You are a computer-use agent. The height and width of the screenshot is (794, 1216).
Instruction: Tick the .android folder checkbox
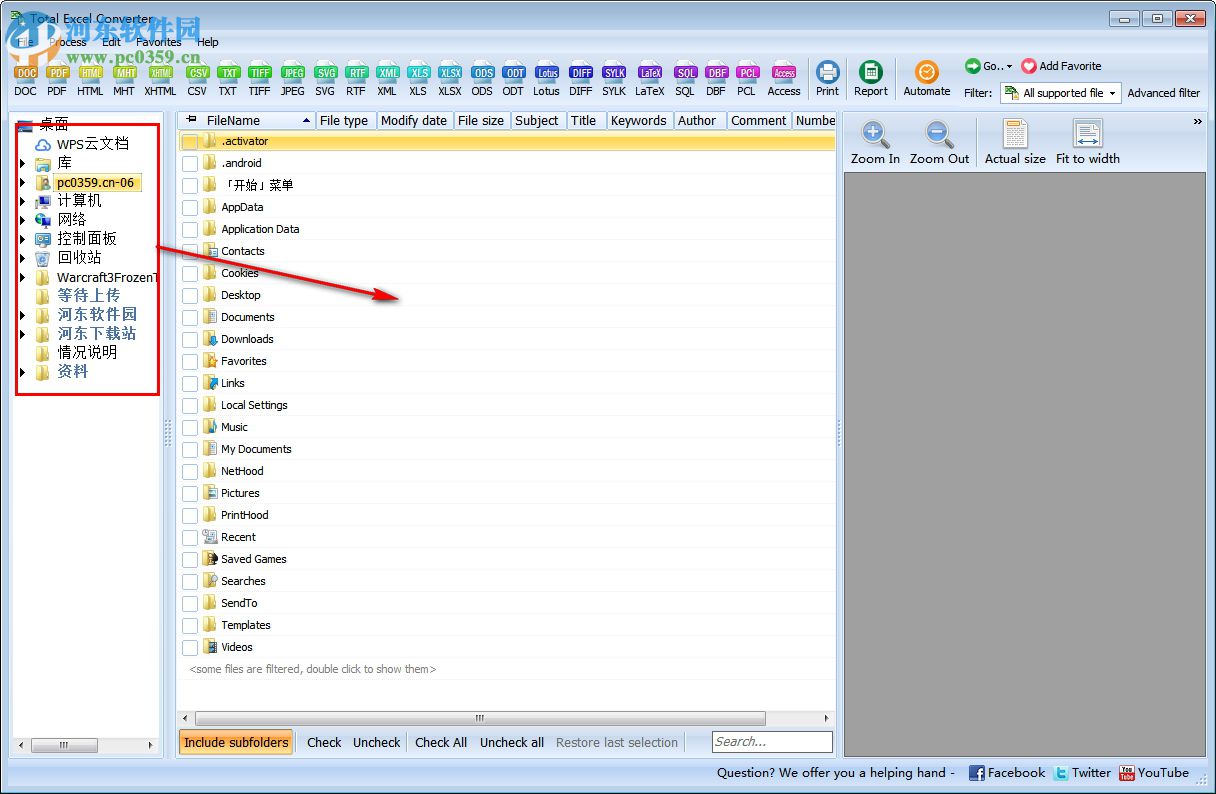(189, 163)
